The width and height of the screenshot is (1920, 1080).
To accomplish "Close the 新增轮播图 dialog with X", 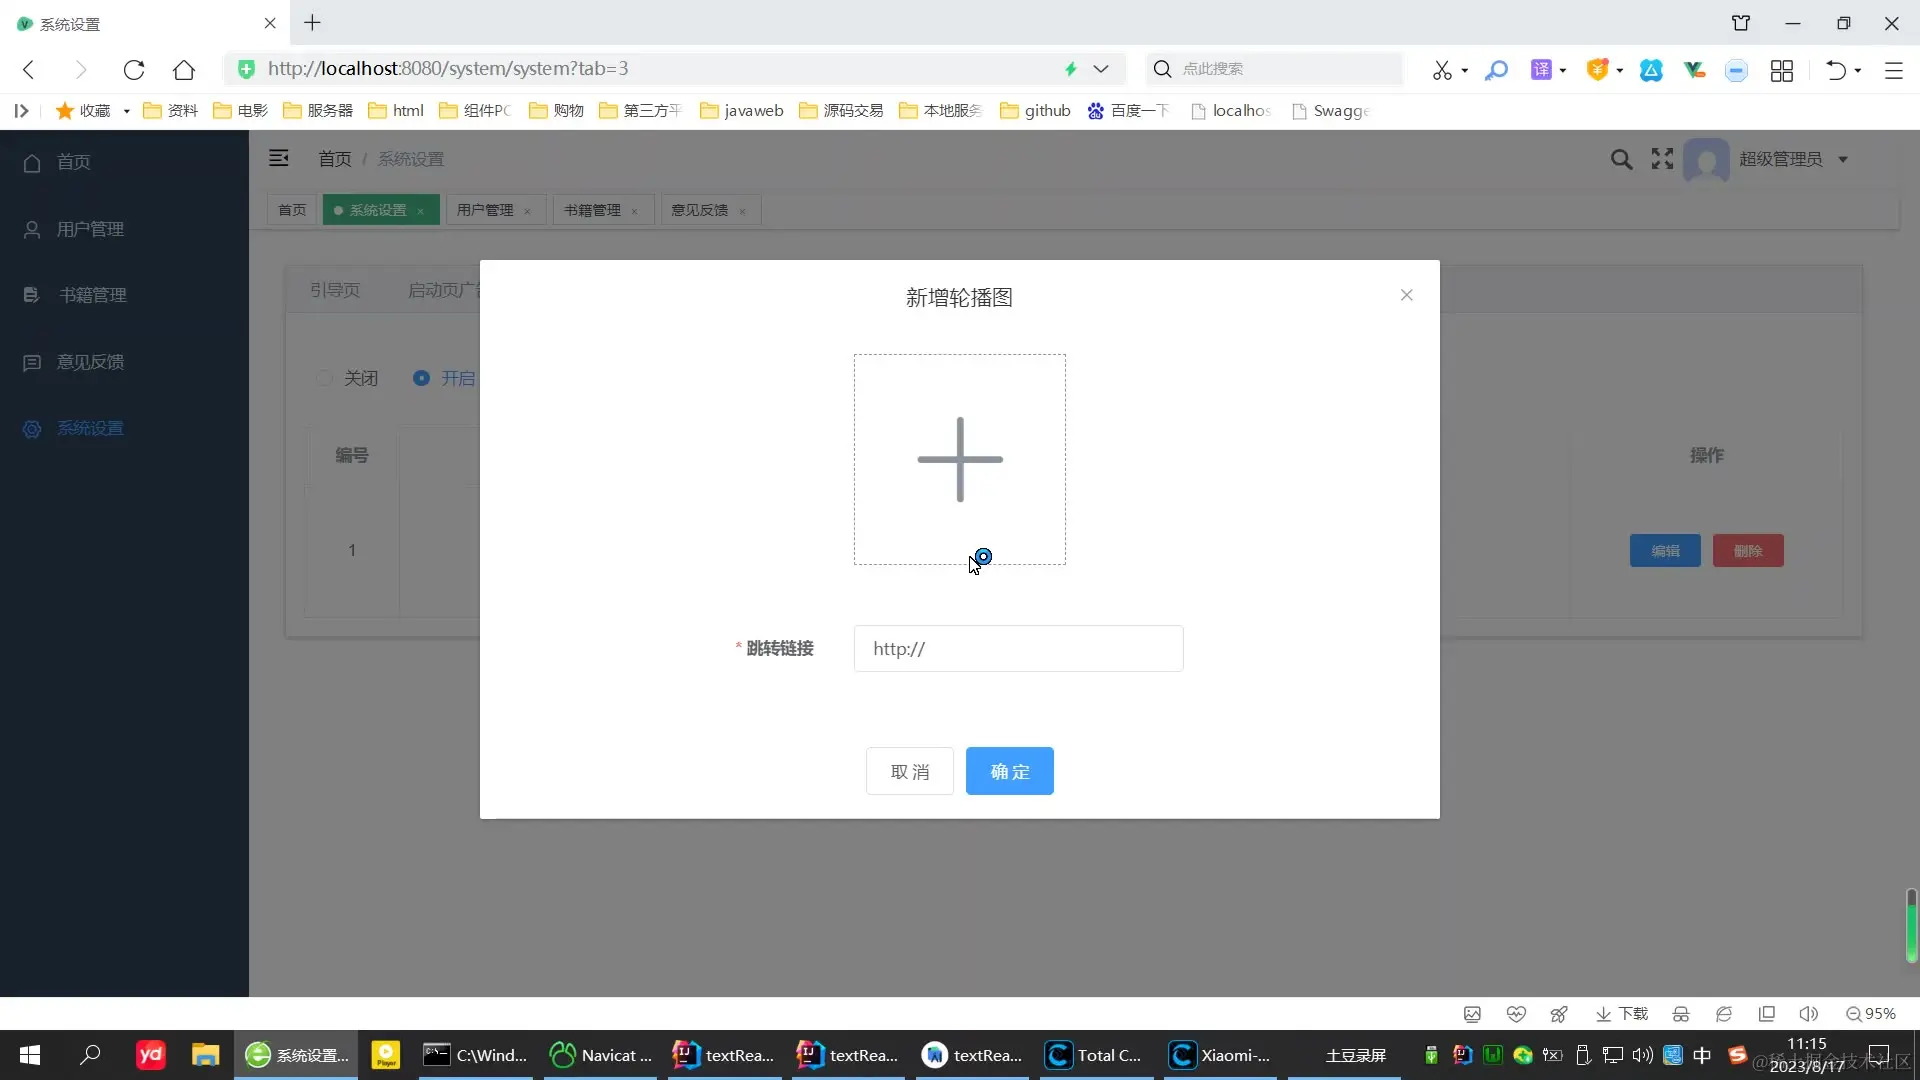I will click(x=1406, y=295).
